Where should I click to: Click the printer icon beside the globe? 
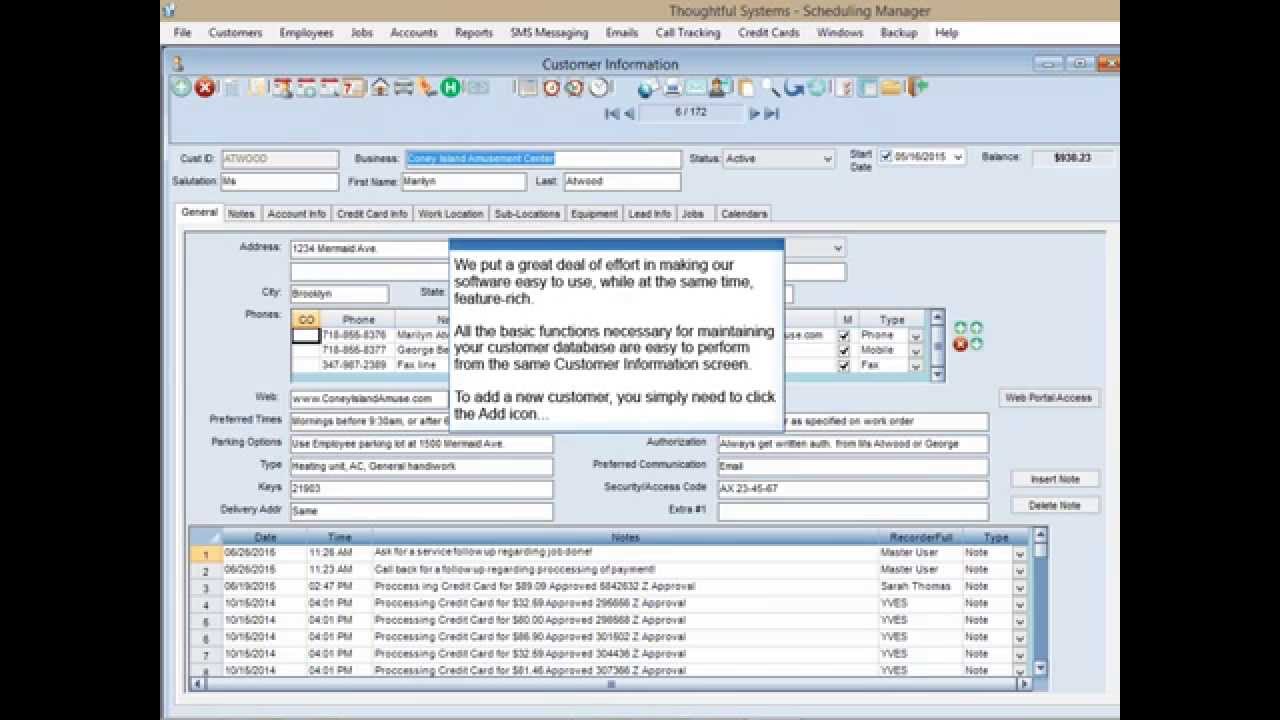tap(673, 87)
